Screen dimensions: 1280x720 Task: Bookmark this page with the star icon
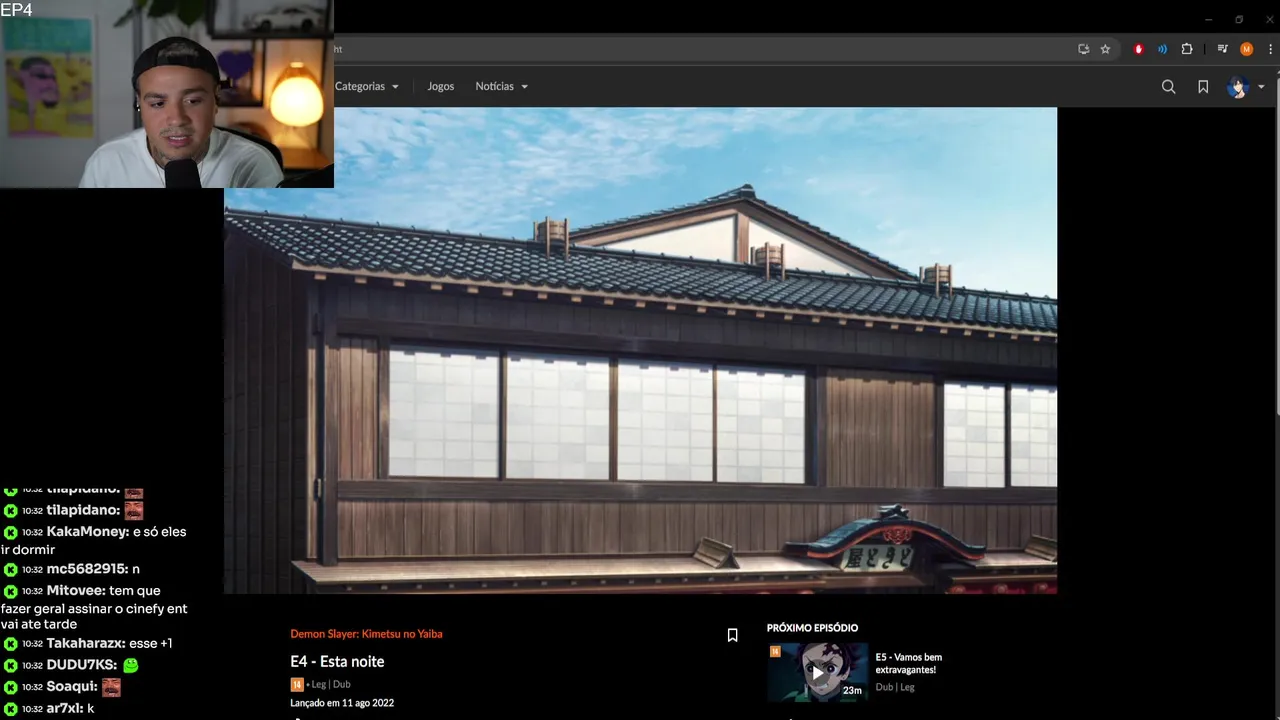coord(1105,49)
